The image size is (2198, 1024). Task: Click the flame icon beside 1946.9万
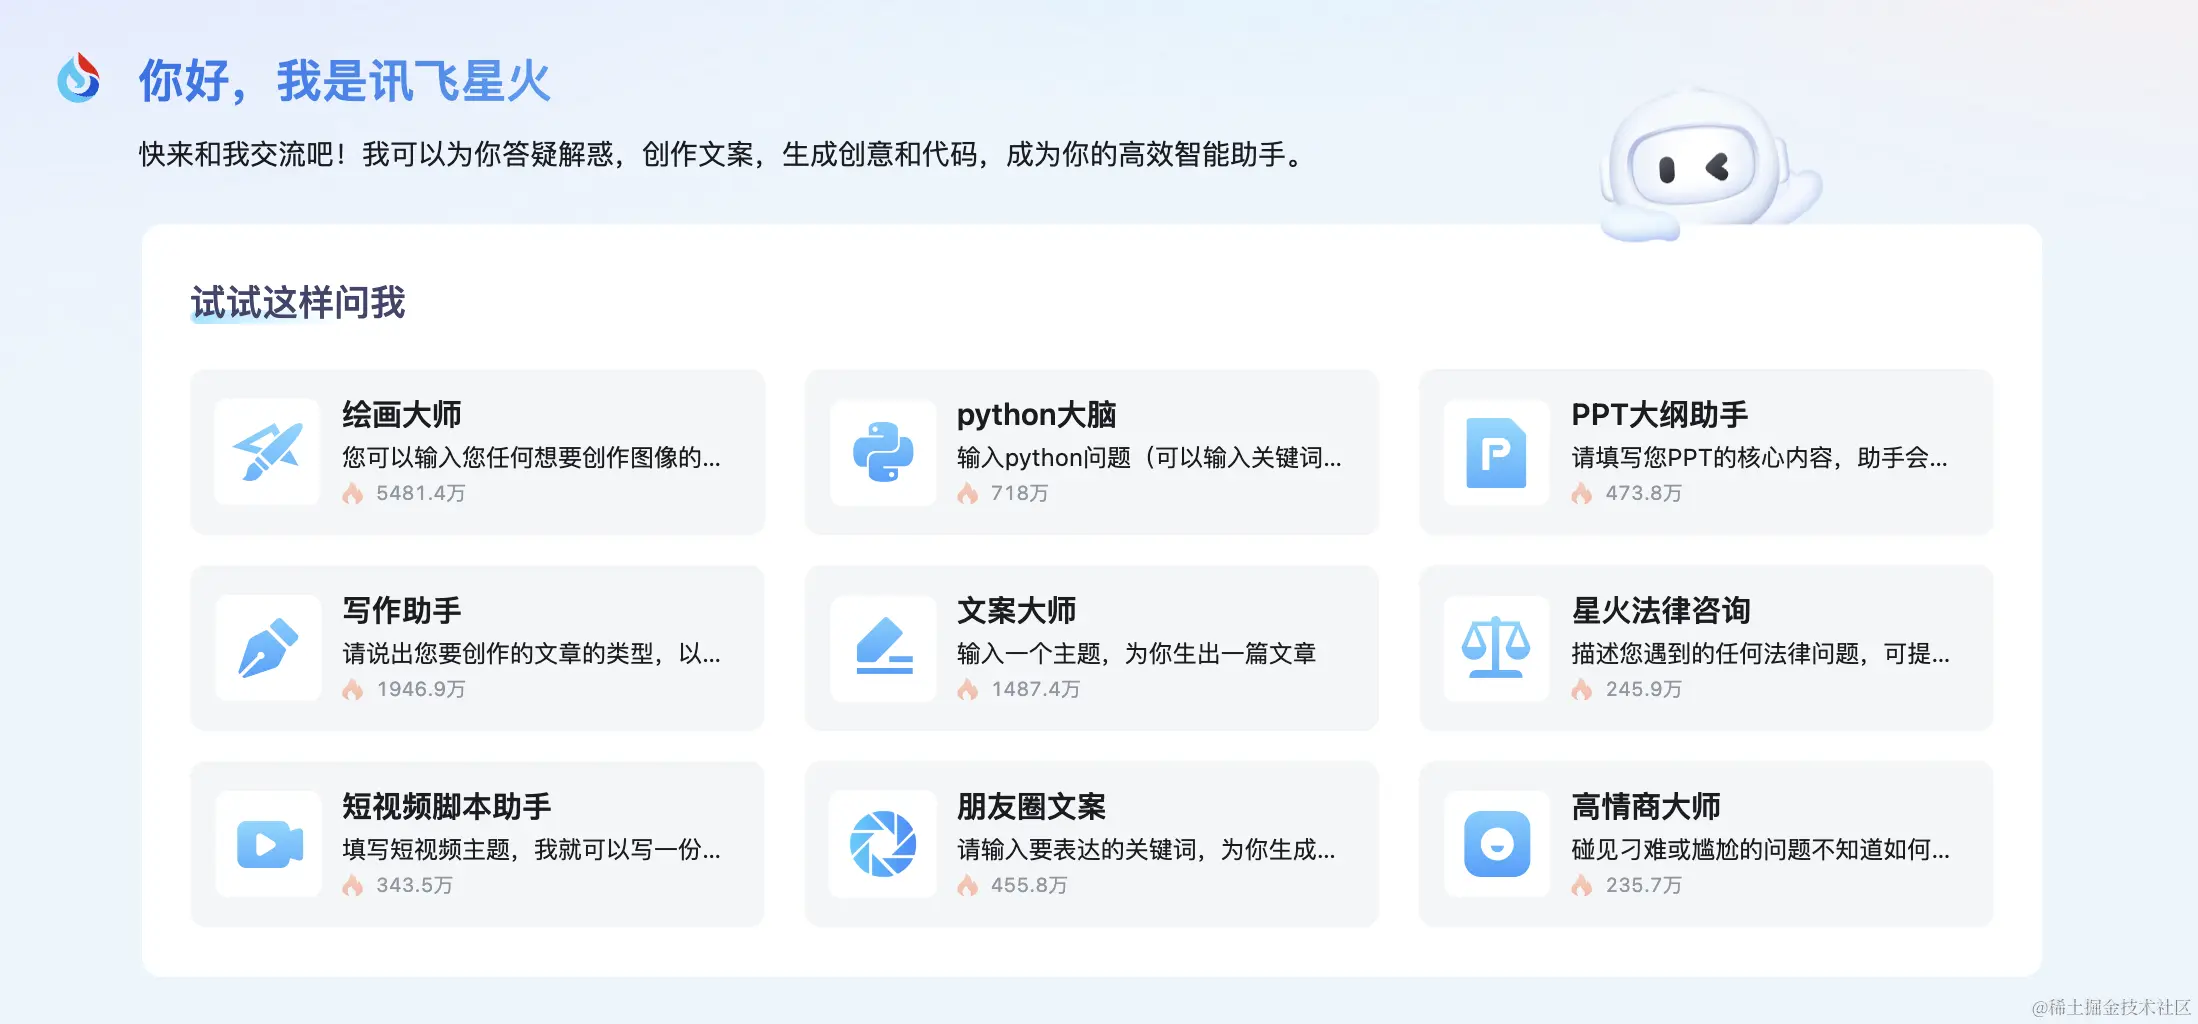pyautogui.click(x=353, y=689)
